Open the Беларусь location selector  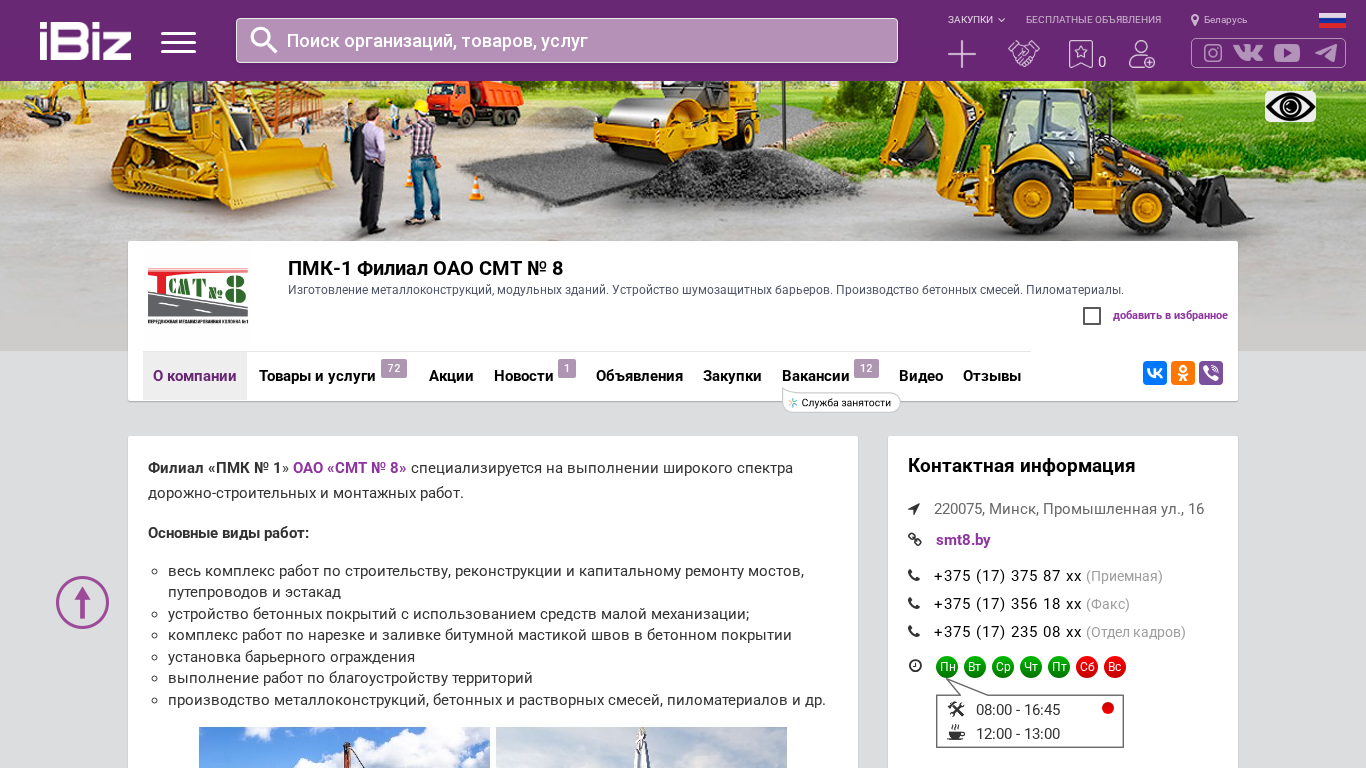1219,20
